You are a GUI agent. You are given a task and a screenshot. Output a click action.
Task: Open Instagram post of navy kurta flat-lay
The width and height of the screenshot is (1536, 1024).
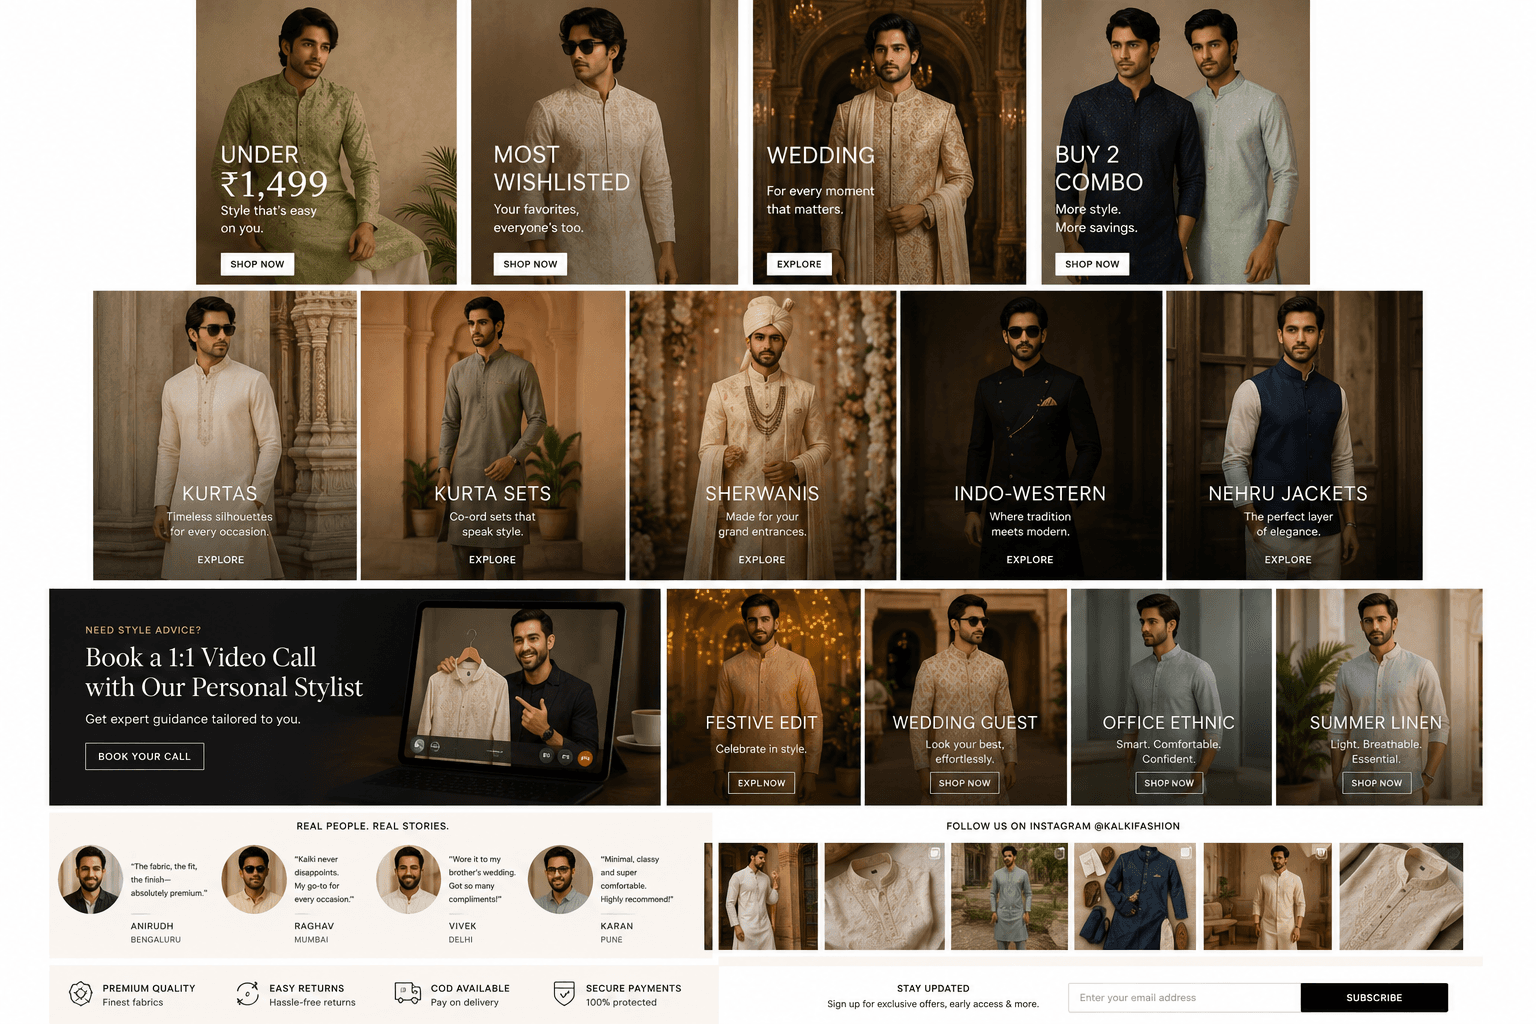pos(1135,896)
